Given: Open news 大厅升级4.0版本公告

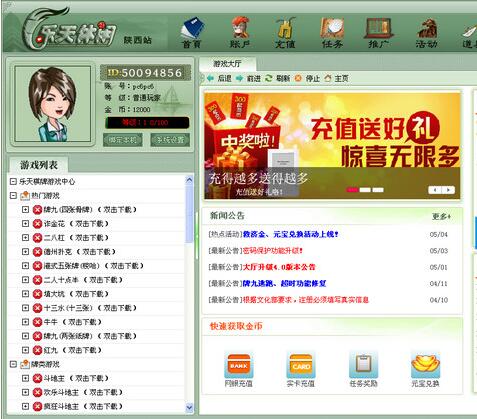Looking at the screenshot, I should pyautogui.click(x=279, y=267).
